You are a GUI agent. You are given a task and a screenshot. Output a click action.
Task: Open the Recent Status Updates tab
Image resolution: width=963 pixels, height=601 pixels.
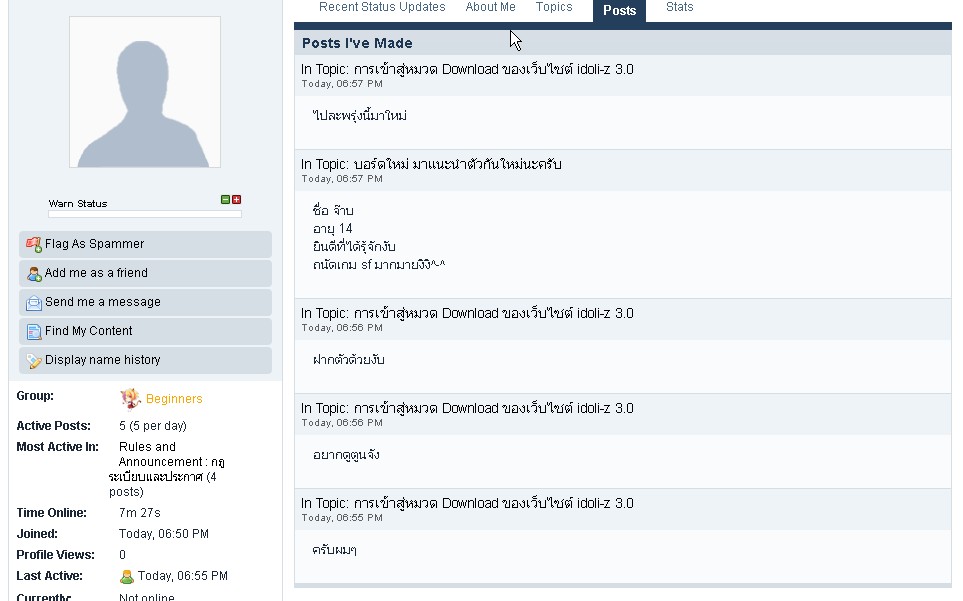pos(382,7)
